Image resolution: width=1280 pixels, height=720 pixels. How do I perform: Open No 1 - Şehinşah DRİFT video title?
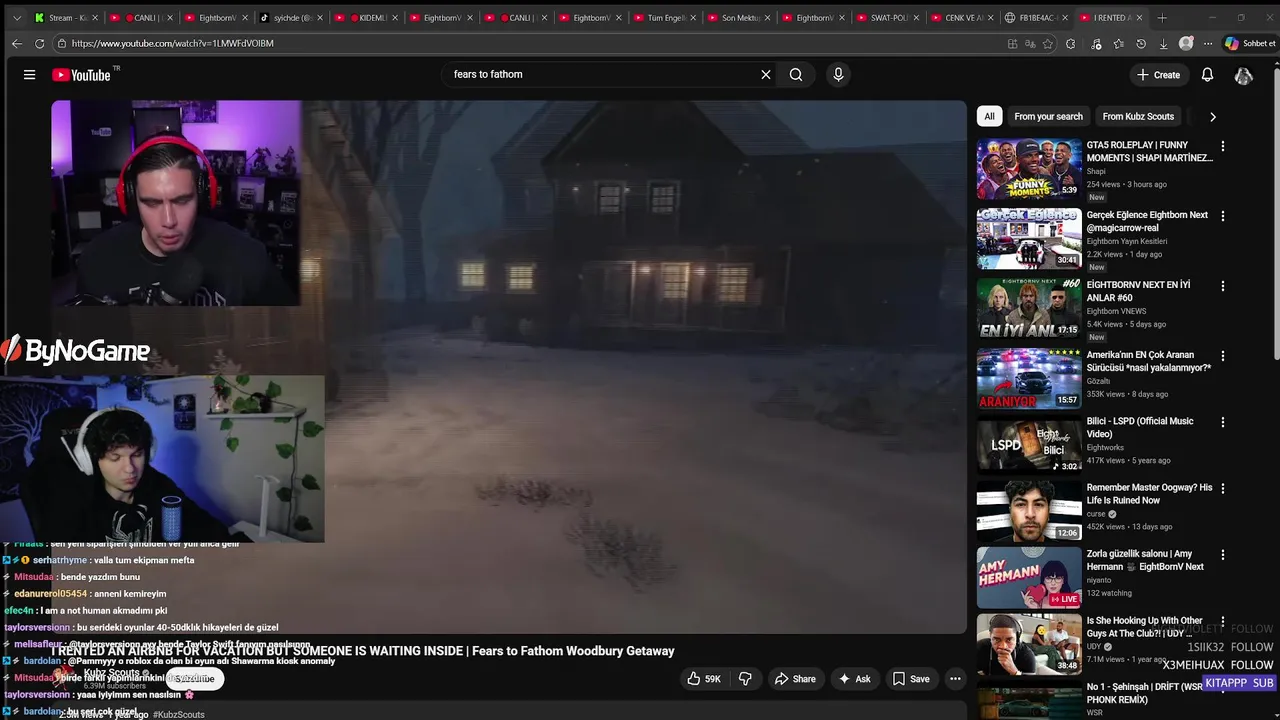[x=1145, y=693]
